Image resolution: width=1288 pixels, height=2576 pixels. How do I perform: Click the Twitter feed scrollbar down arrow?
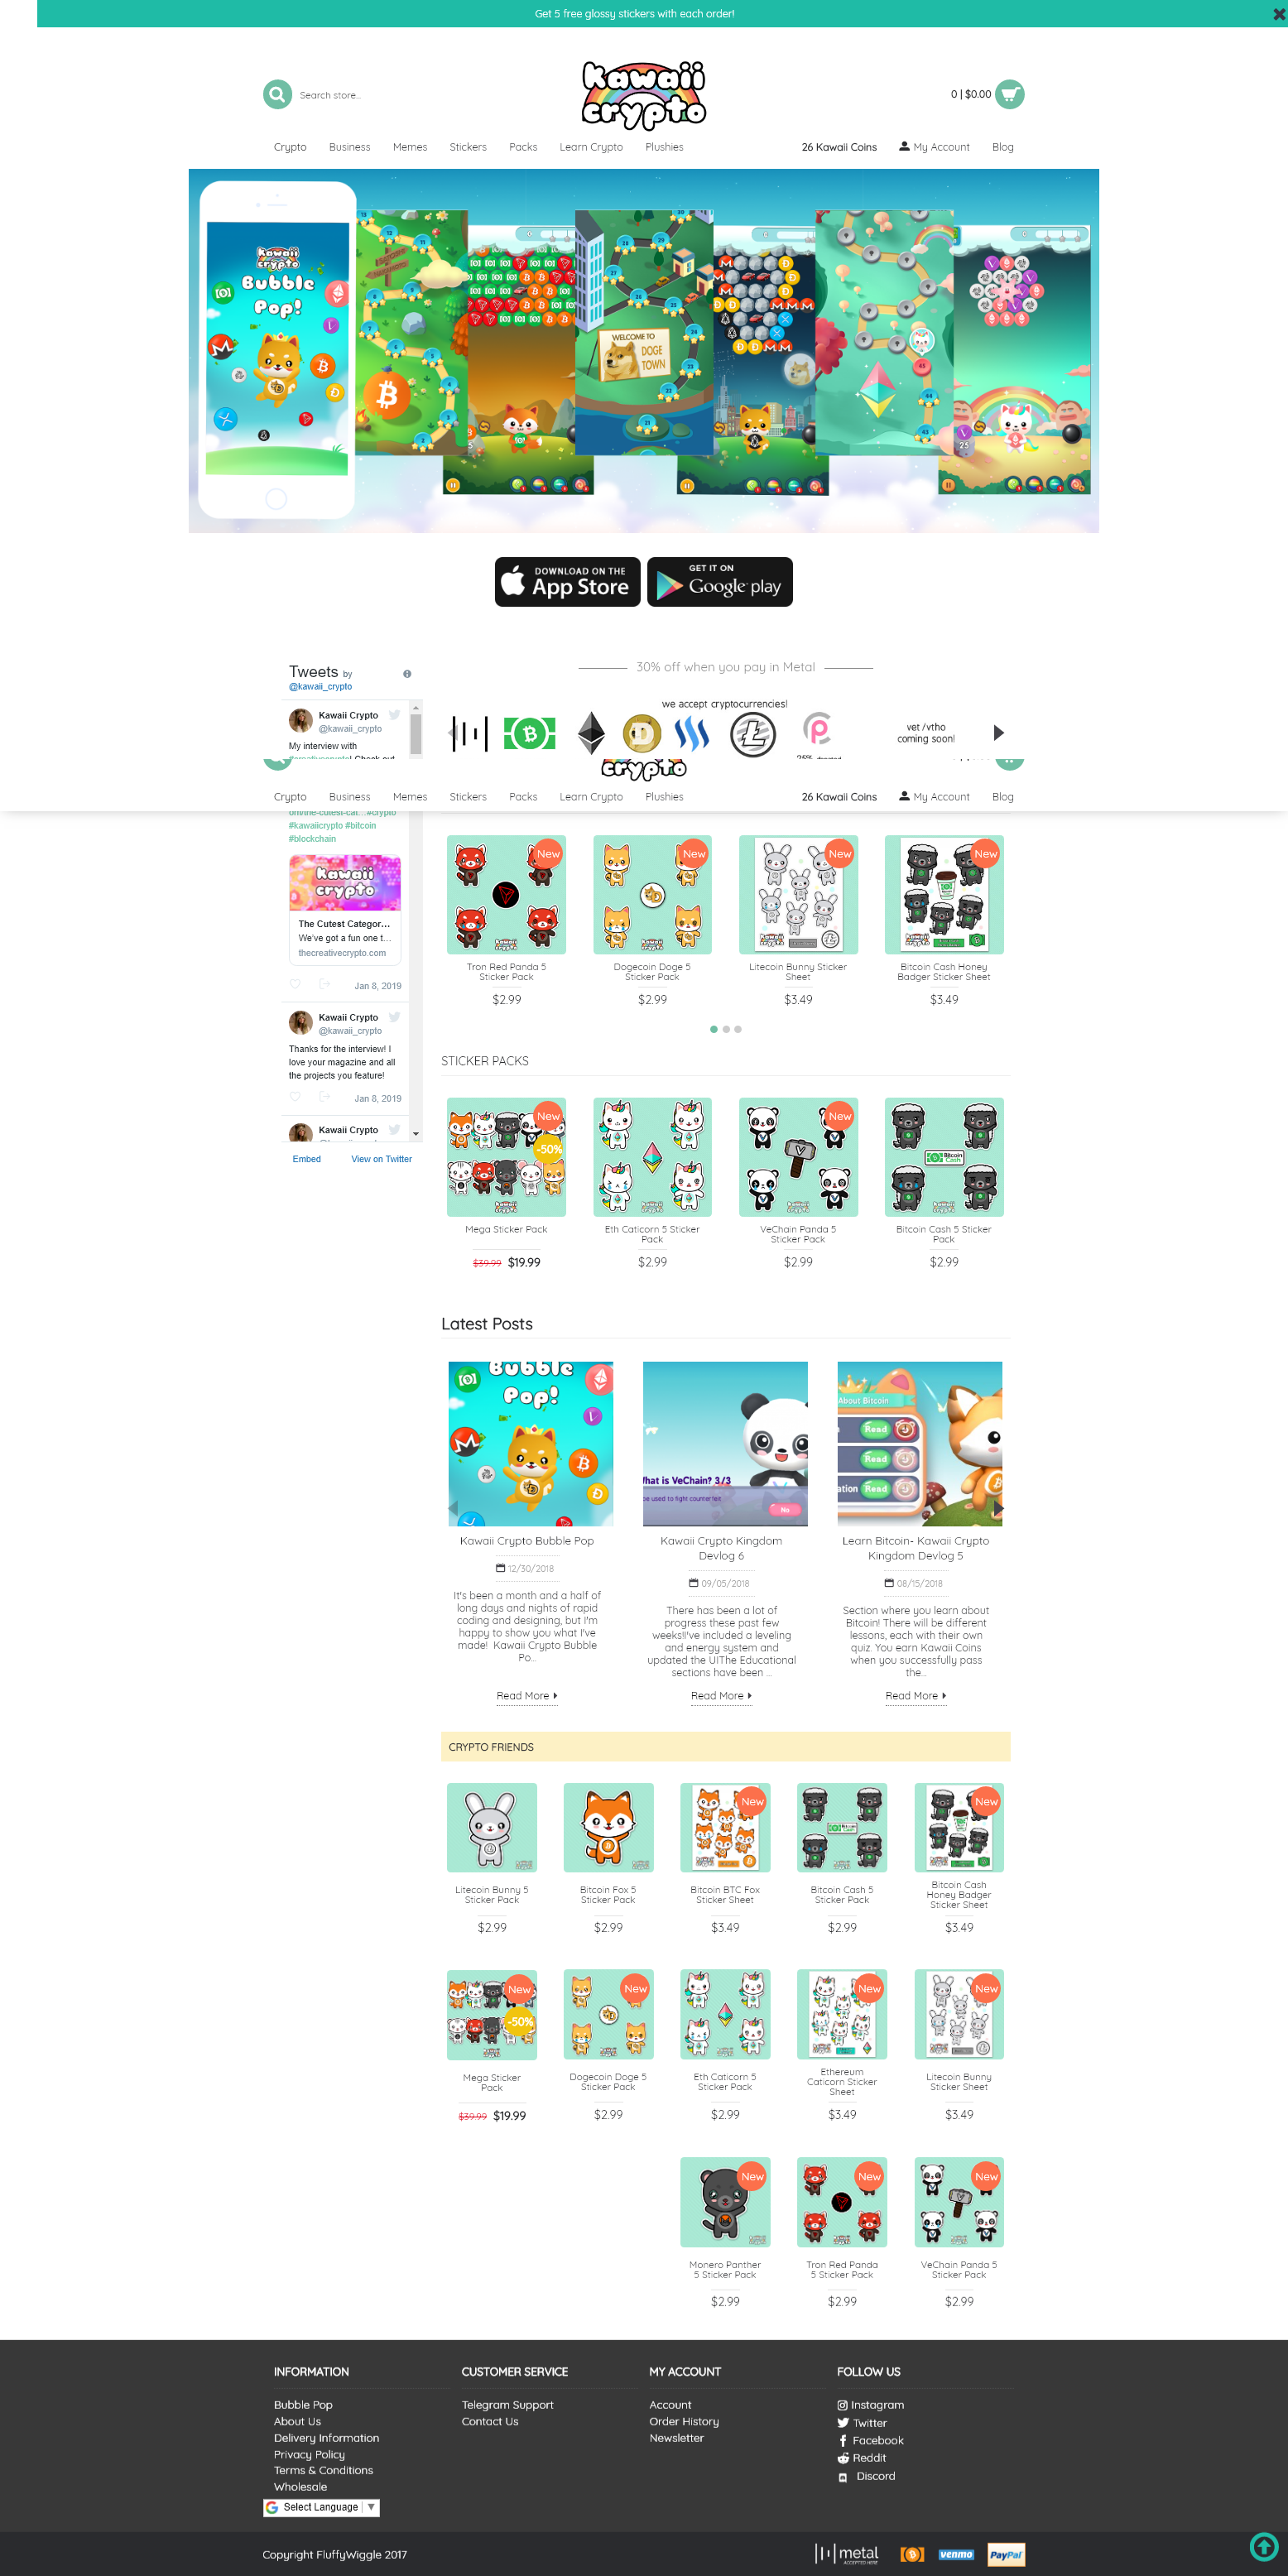coord(416,1135)
